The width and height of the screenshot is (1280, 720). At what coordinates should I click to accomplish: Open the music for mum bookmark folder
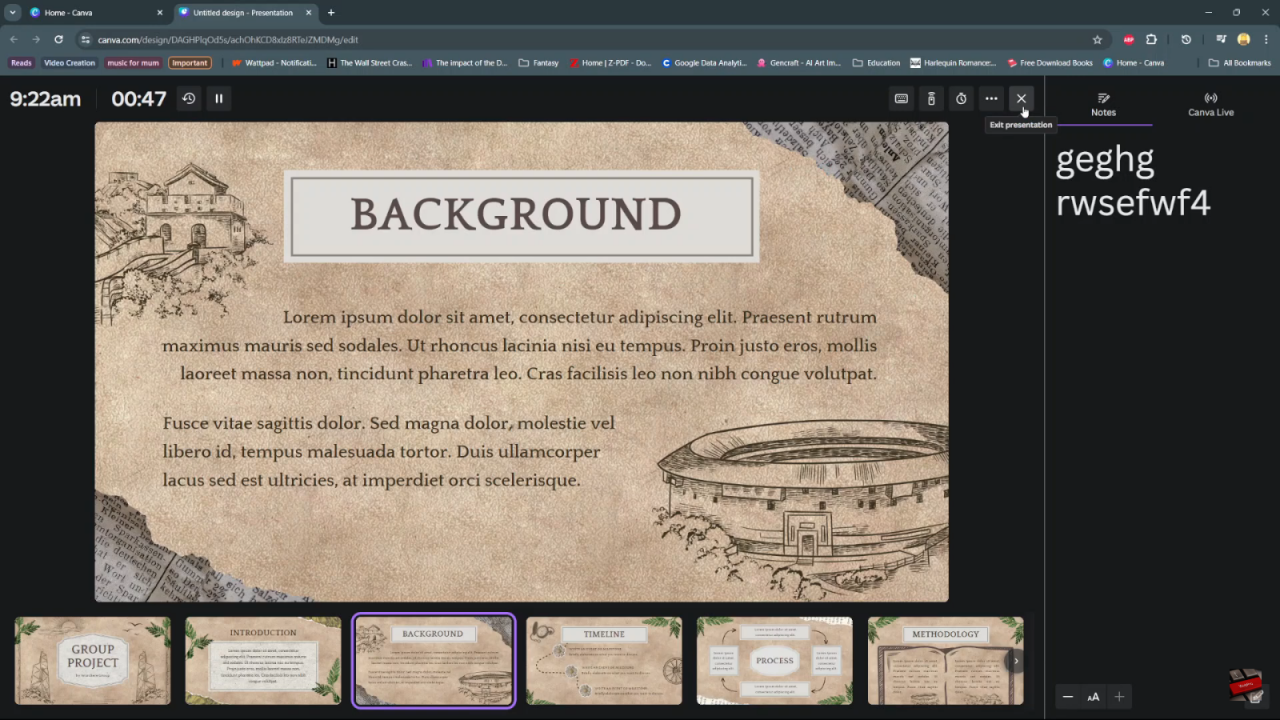coord(133,62)
